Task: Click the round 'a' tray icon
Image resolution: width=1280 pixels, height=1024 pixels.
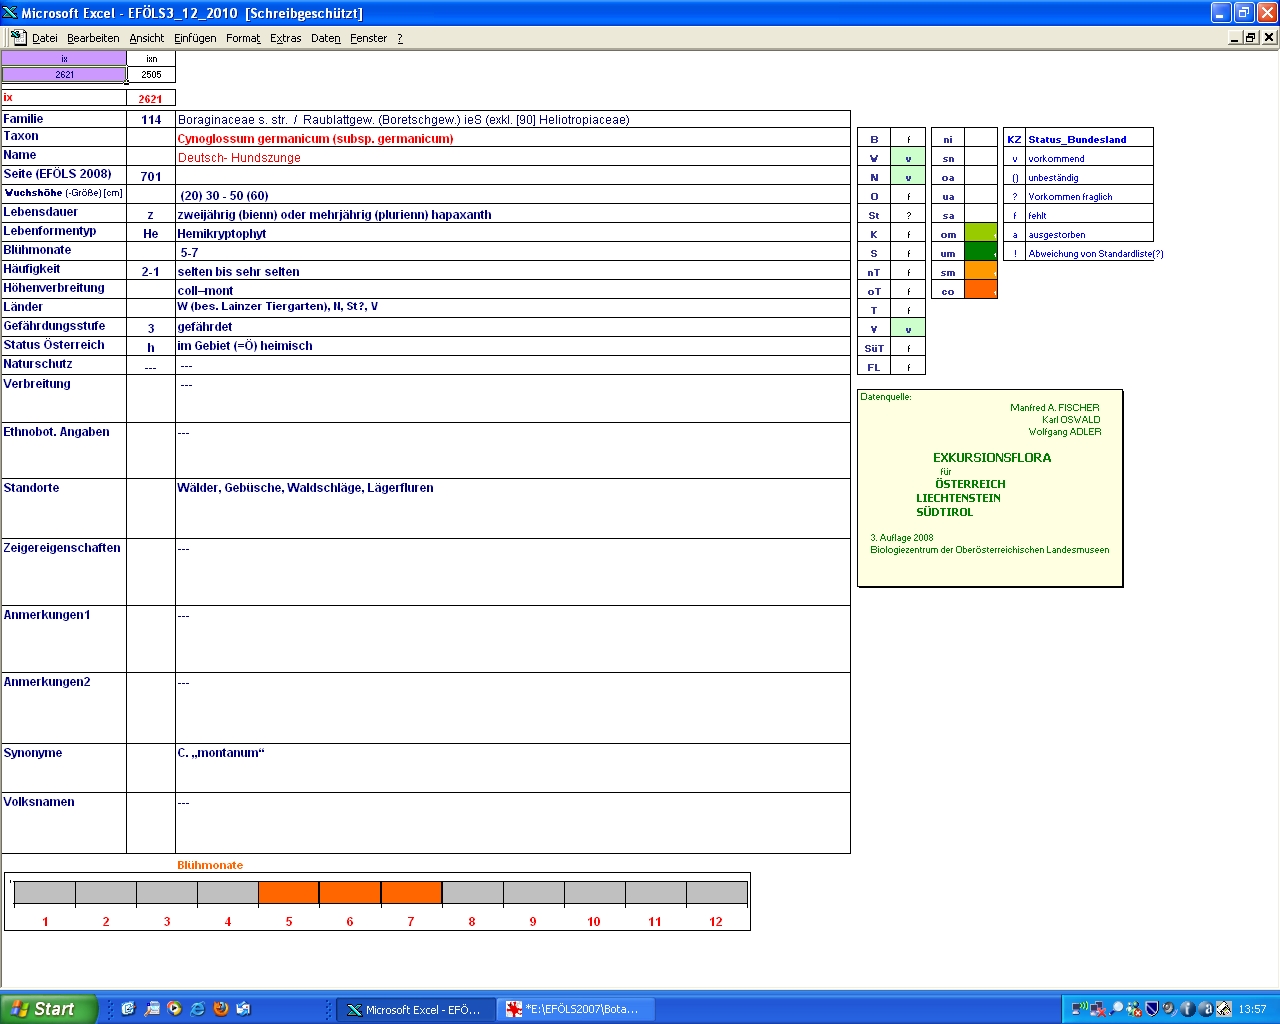Action: (x=1206, y=1009)
